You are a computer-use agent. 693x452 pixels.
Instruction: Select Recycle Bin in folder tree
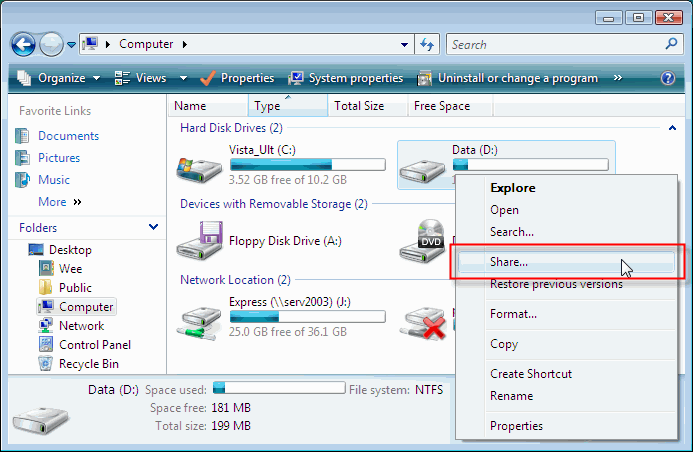(x=89, y=364)
